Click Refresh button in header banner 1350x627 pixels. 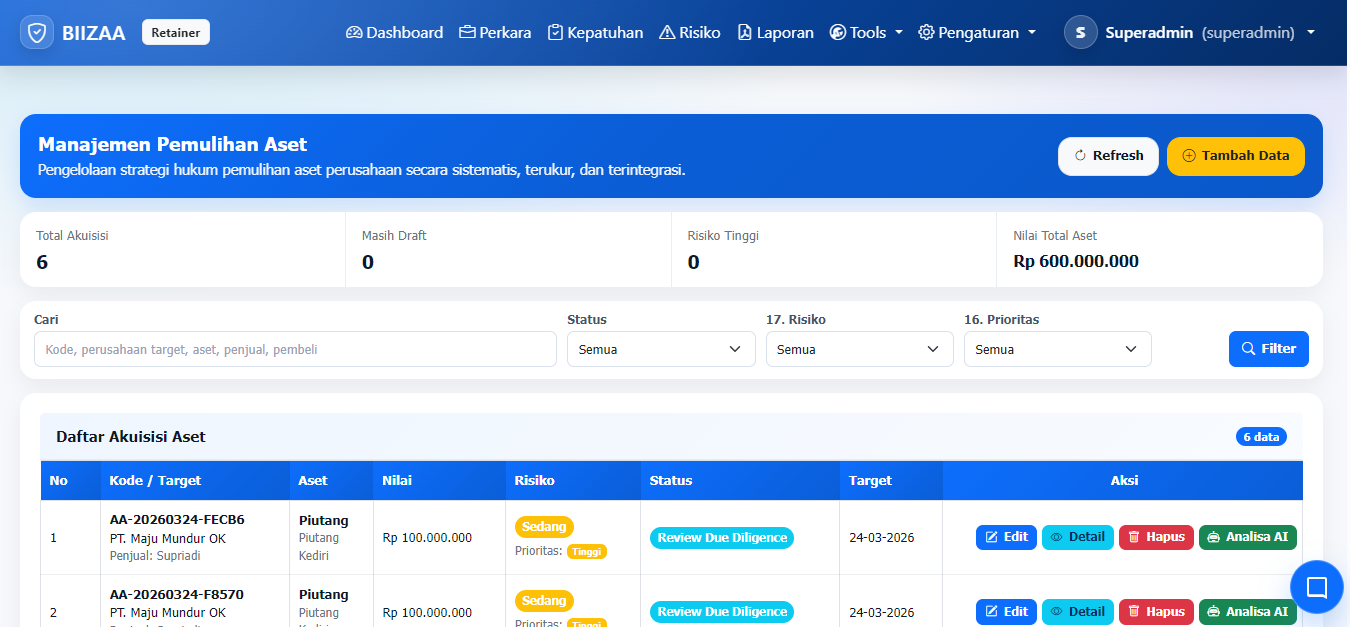[x=1108, y=156]
